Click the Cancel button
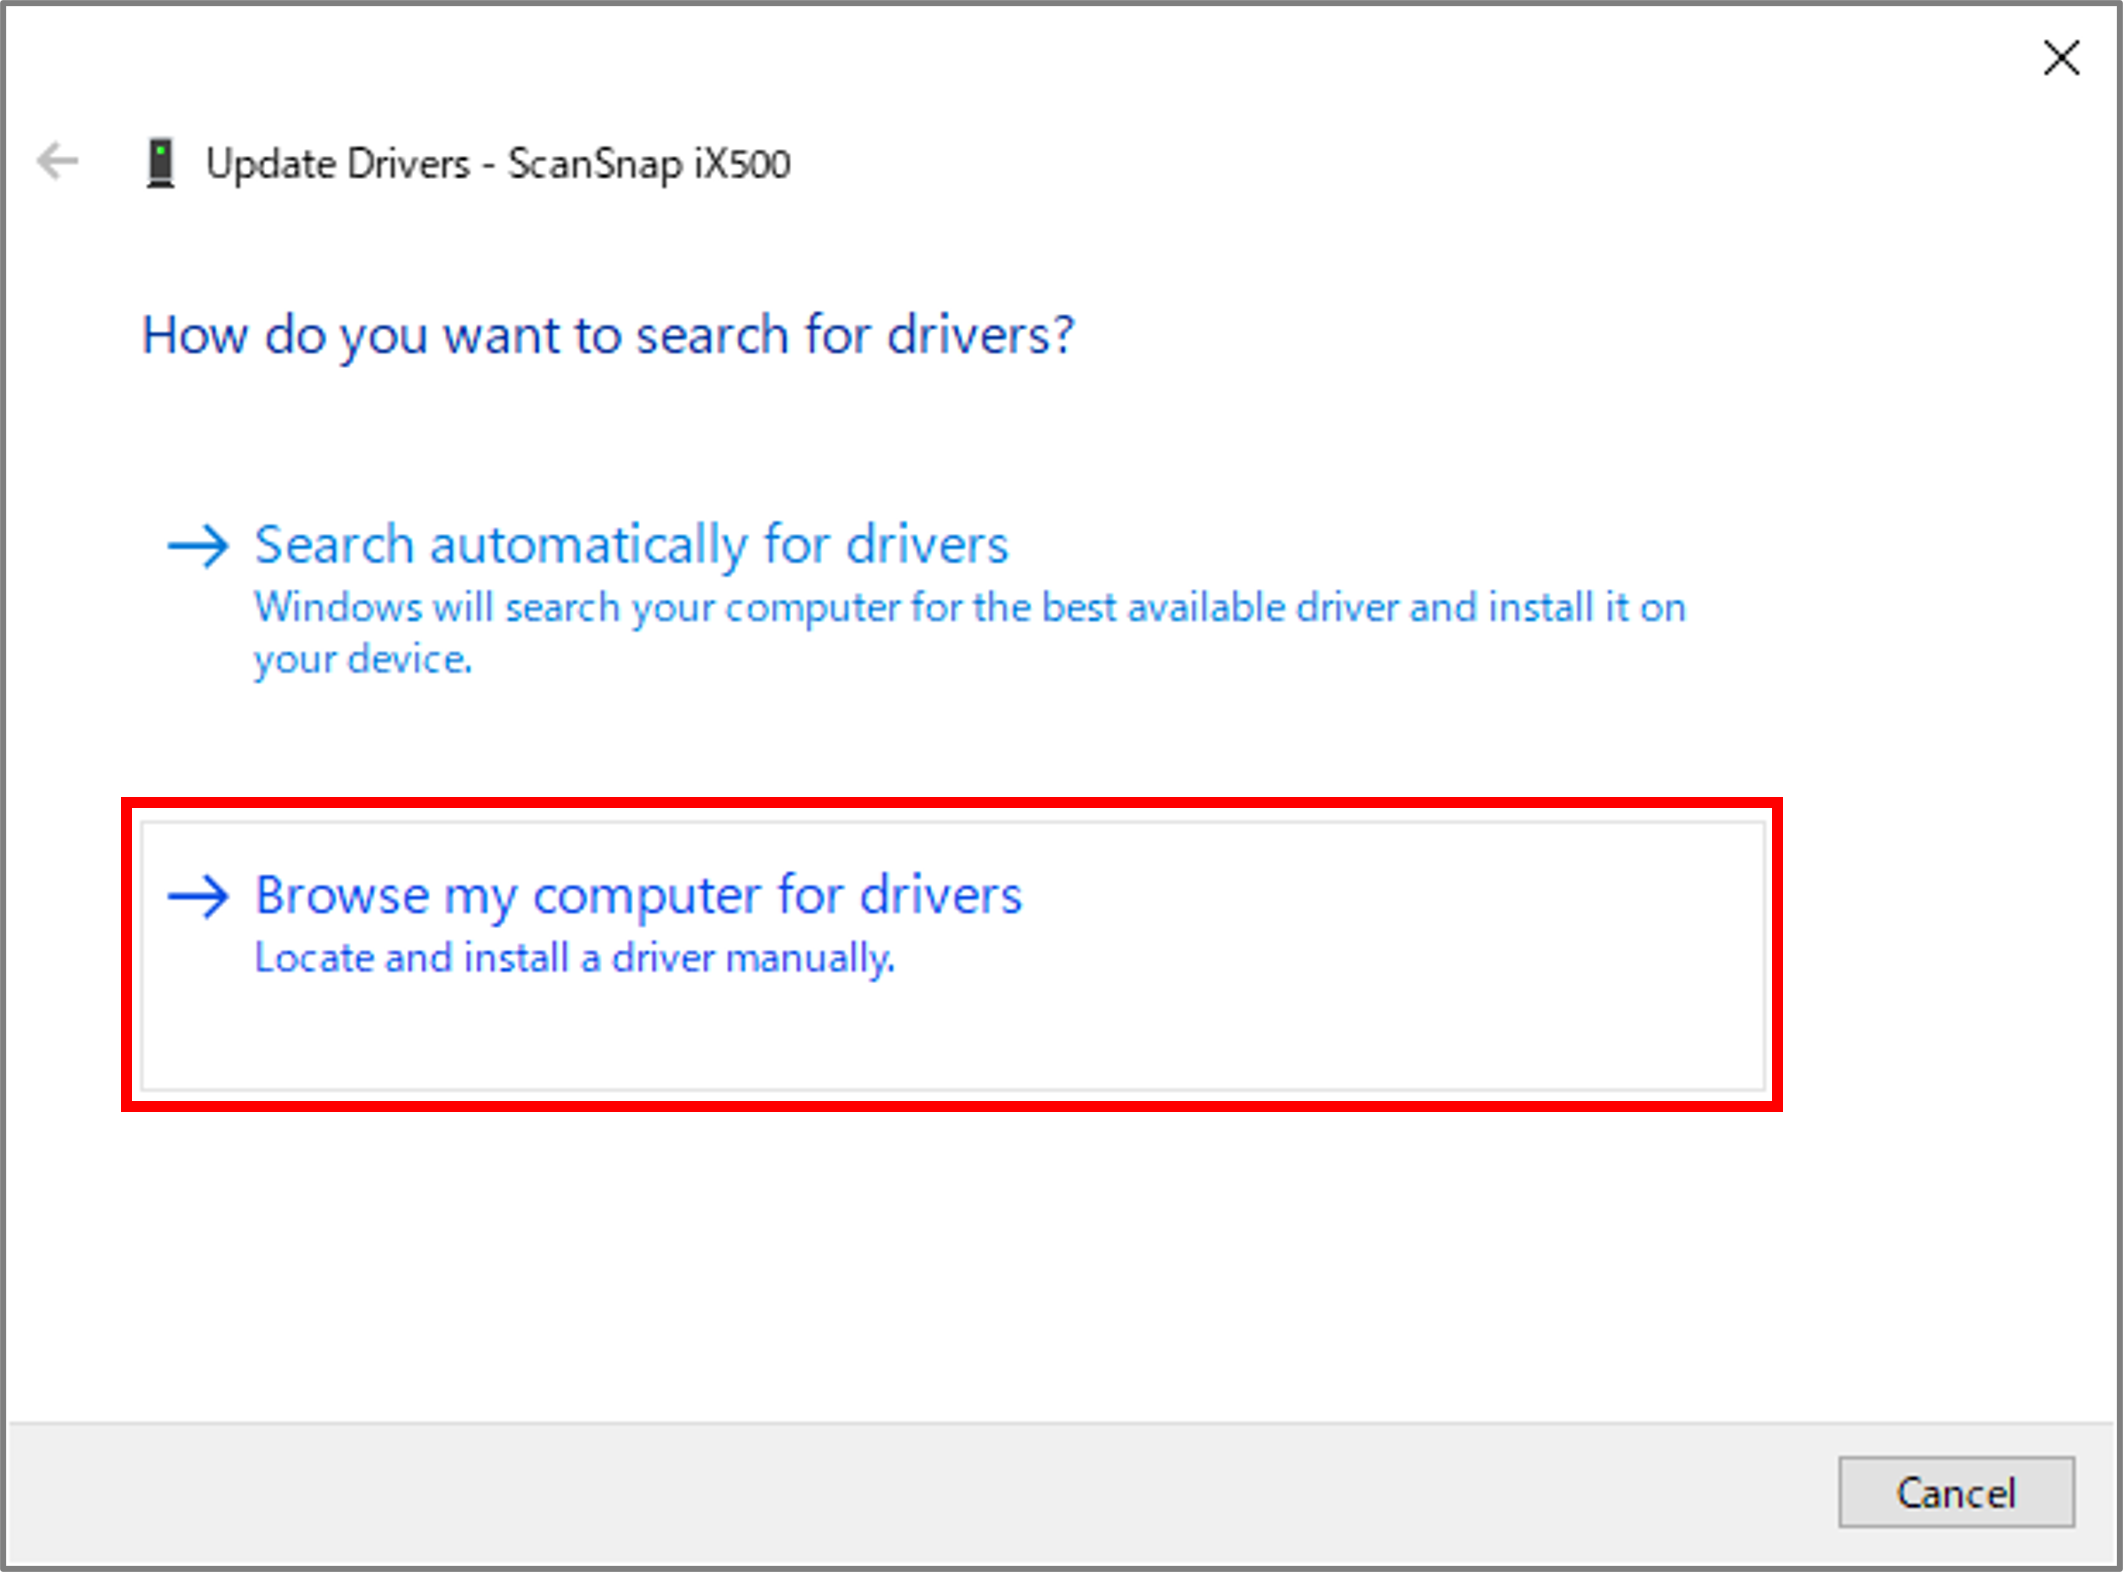Image resolution: width=2123 pixels, height=1572 pixels. (1956, 1492)
